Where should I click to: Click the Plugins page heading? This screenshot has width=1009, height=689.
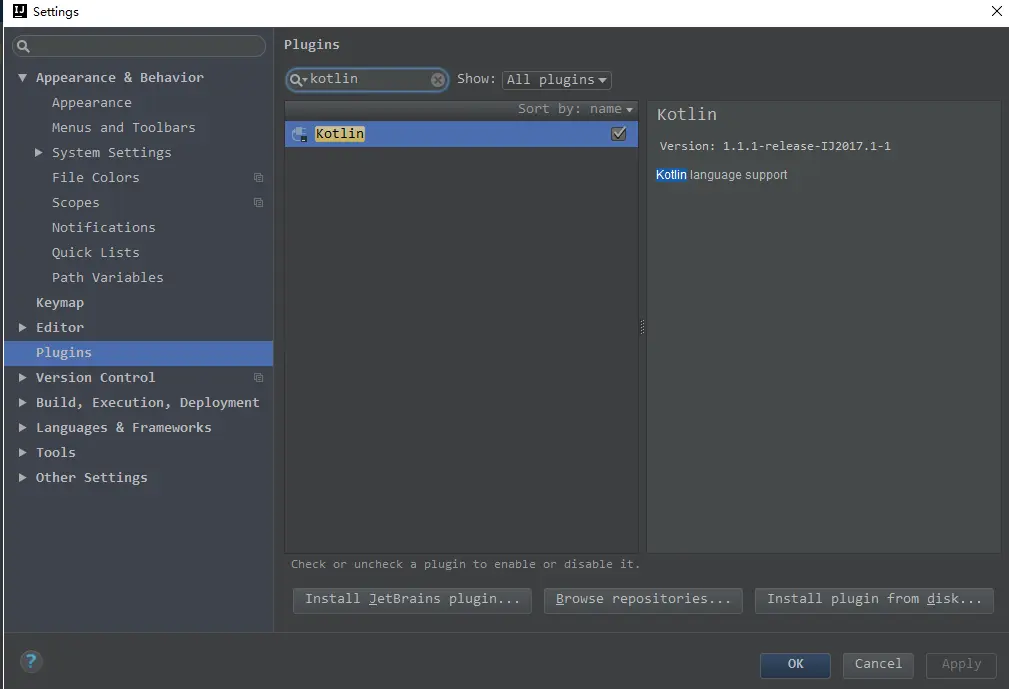pos(311,45)
